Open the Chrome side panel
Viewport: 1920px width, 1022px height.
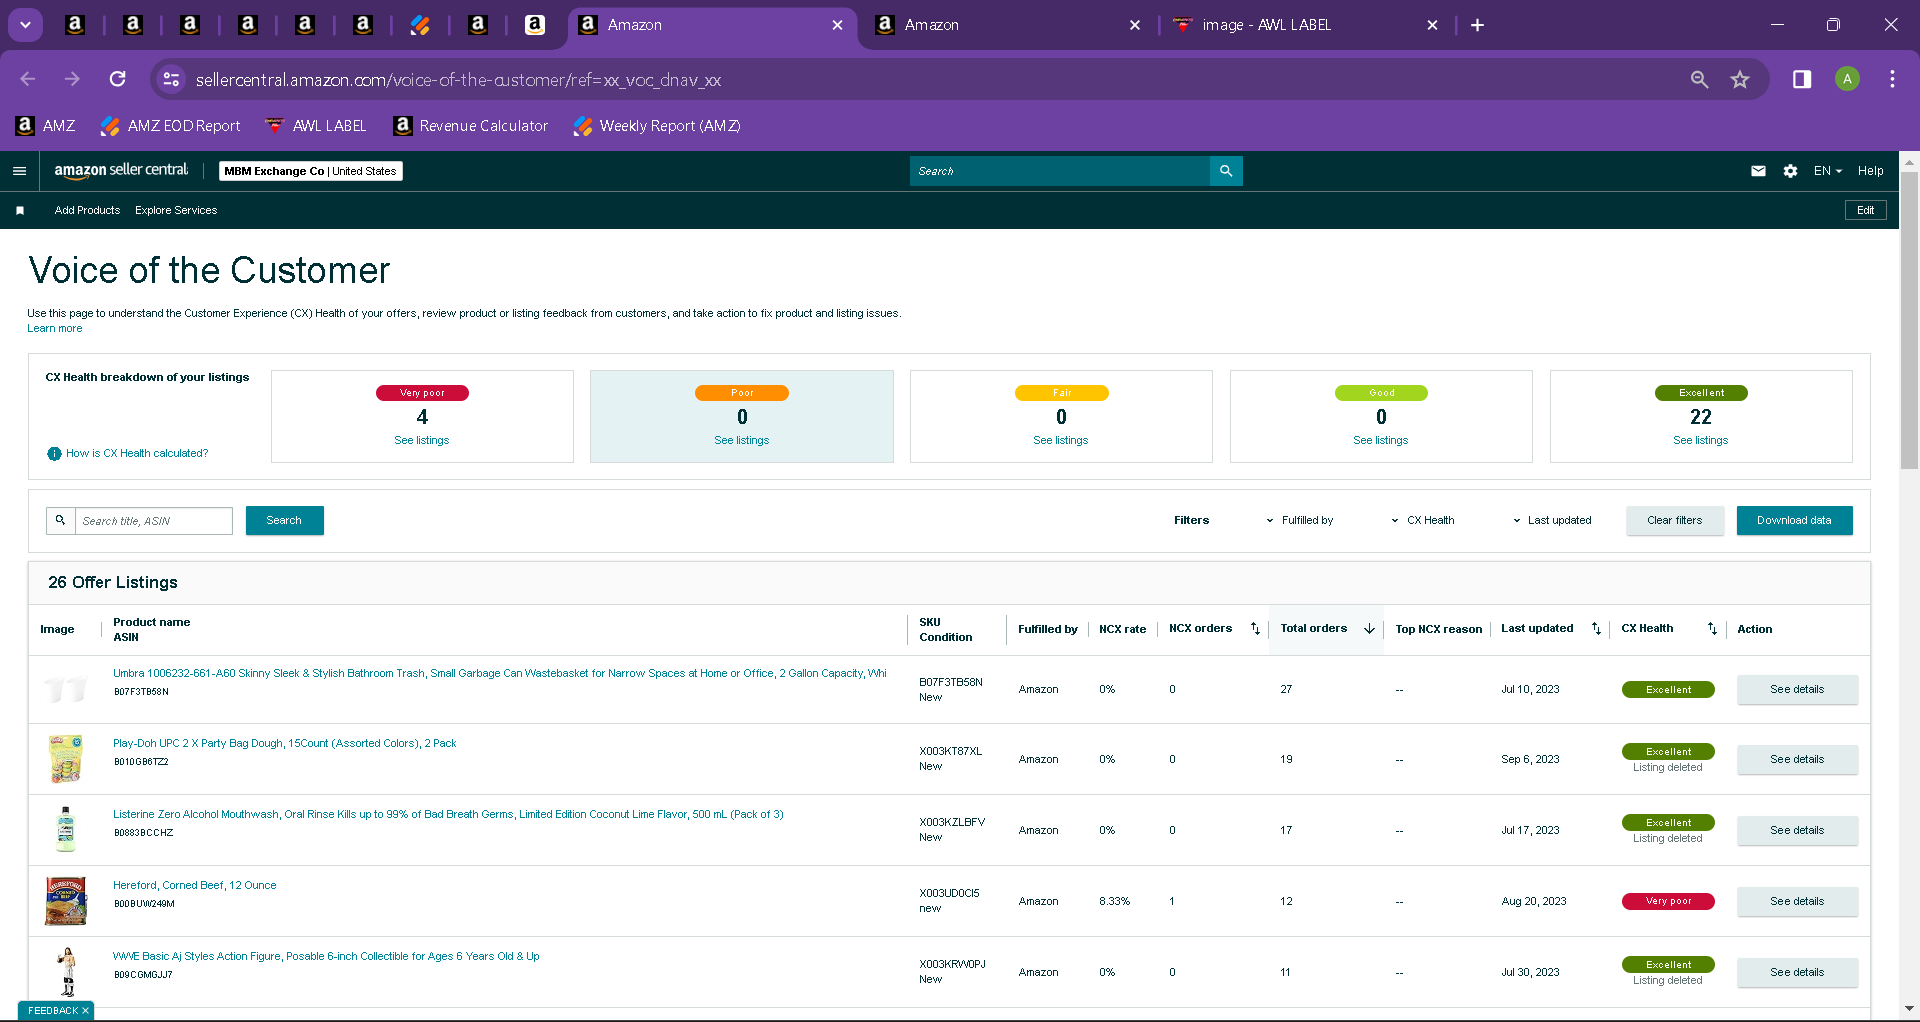[x=1802, y=79]
